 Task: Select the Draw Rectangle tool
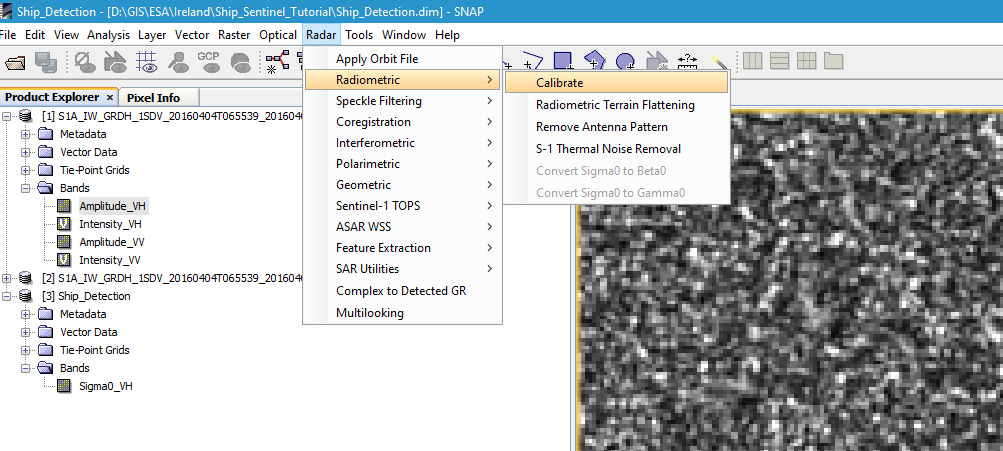click(563, 62)
